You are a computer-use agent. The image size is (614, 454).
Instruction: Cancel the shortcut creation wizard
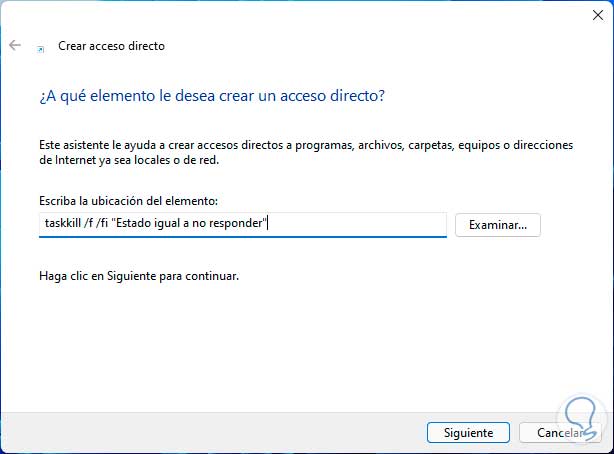pyautogui.click(x=560, y=433)
